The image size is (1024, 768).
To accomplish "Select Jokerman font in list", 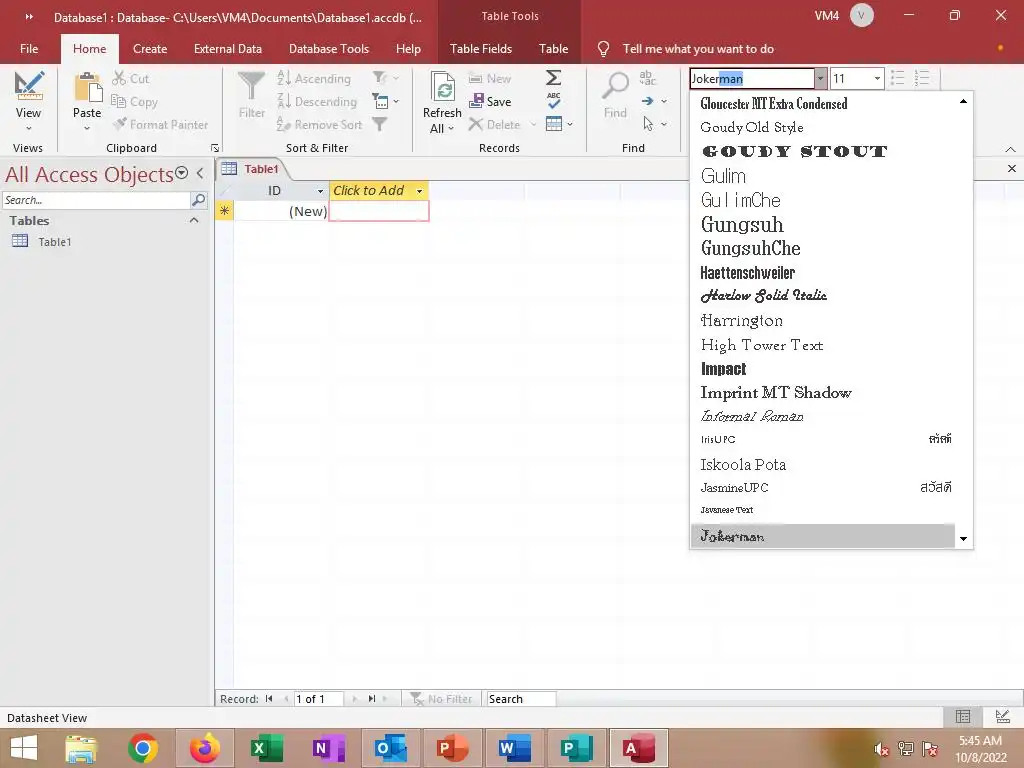I will point(823,536).
